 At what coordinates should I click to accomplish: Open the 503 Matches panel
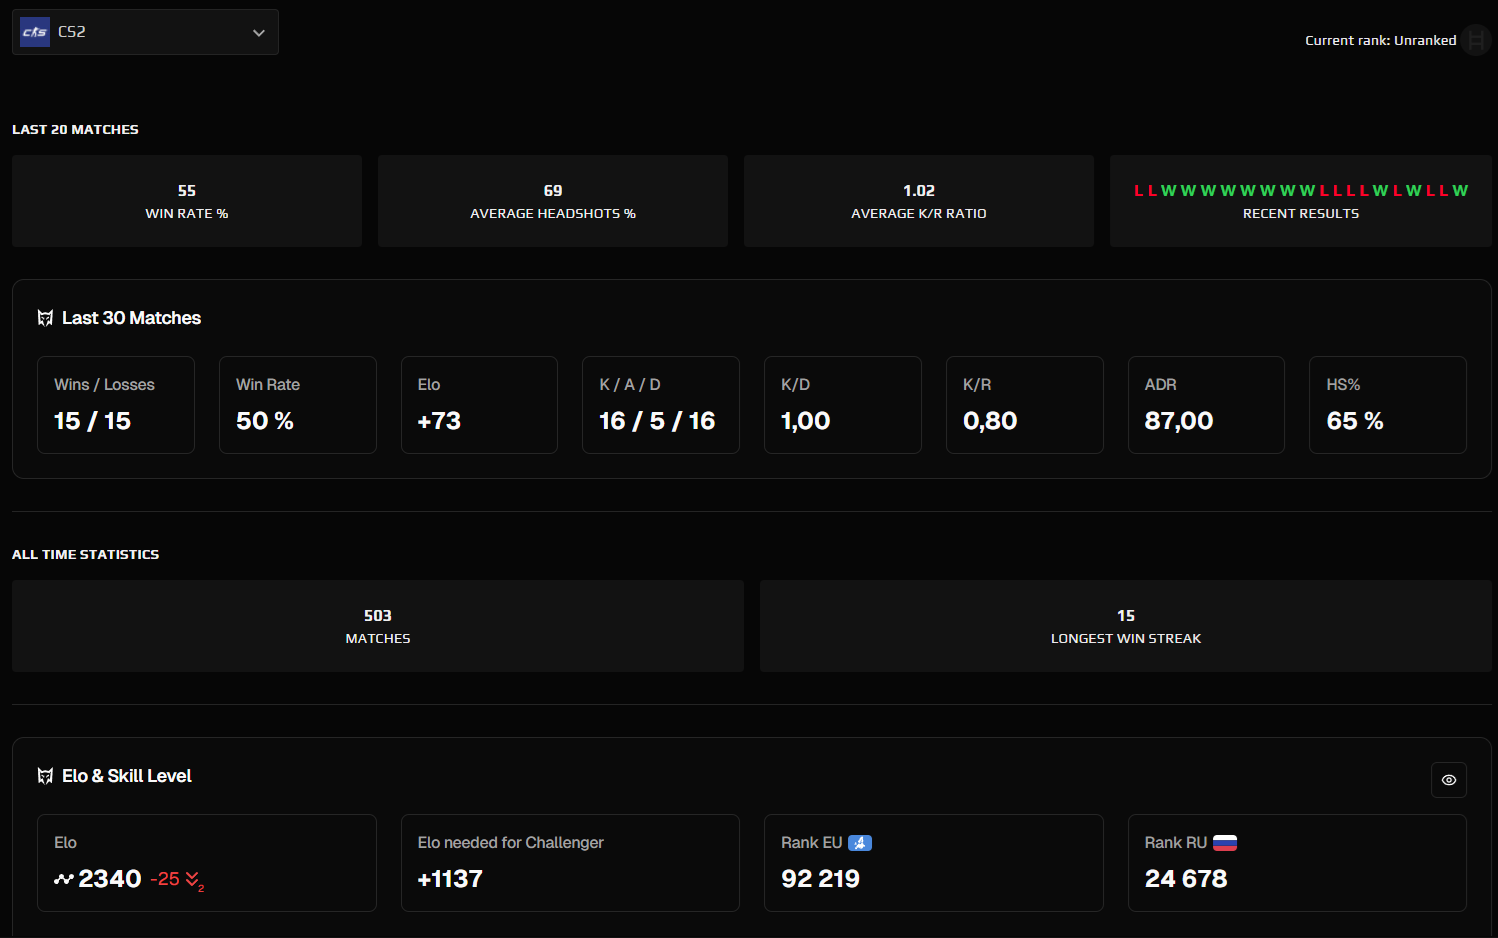pyautogui.click(x=377, y=626)
